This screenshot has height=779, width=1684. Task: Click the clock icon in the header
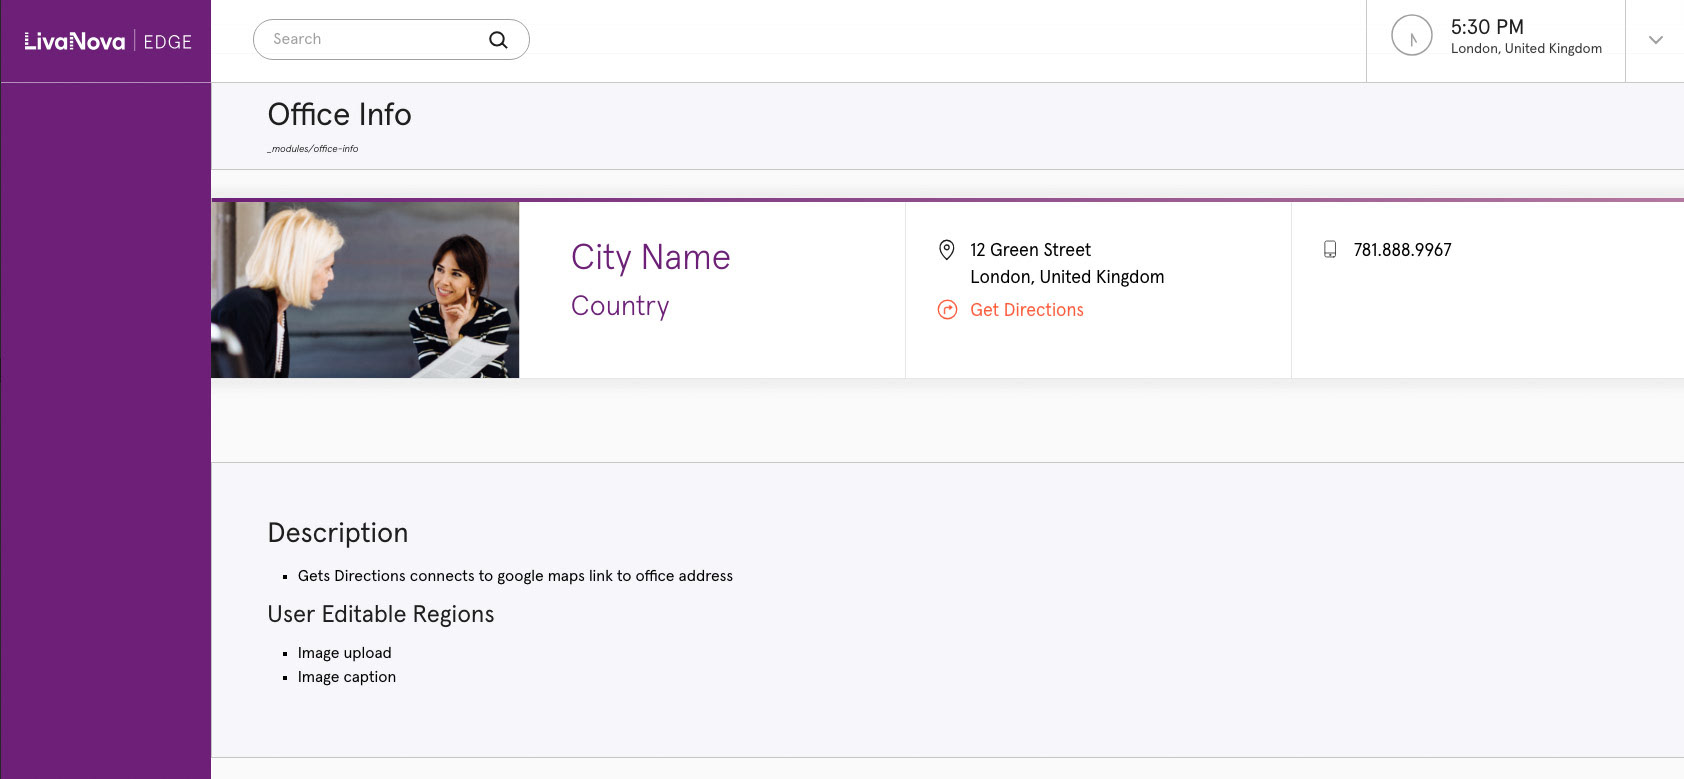pos(1412,36)
